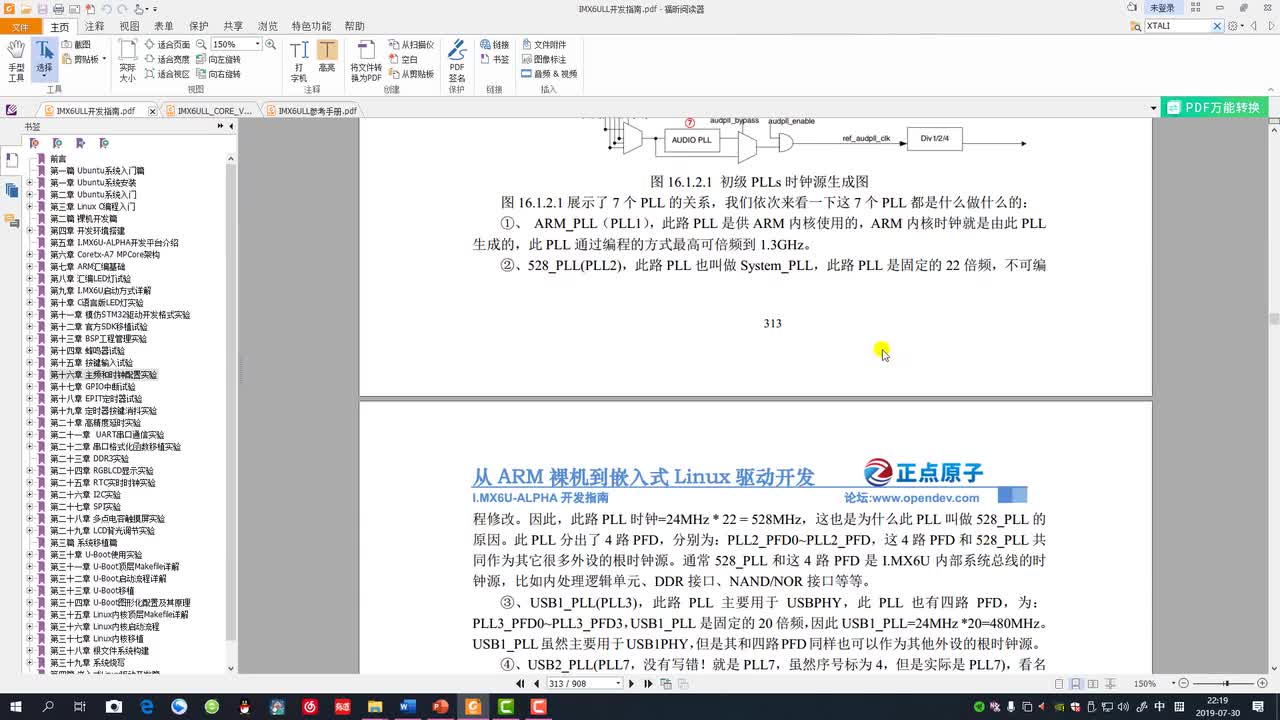Open the 前言 bookmark
This screenshot has height=720, width=1280.
(58, 159)
